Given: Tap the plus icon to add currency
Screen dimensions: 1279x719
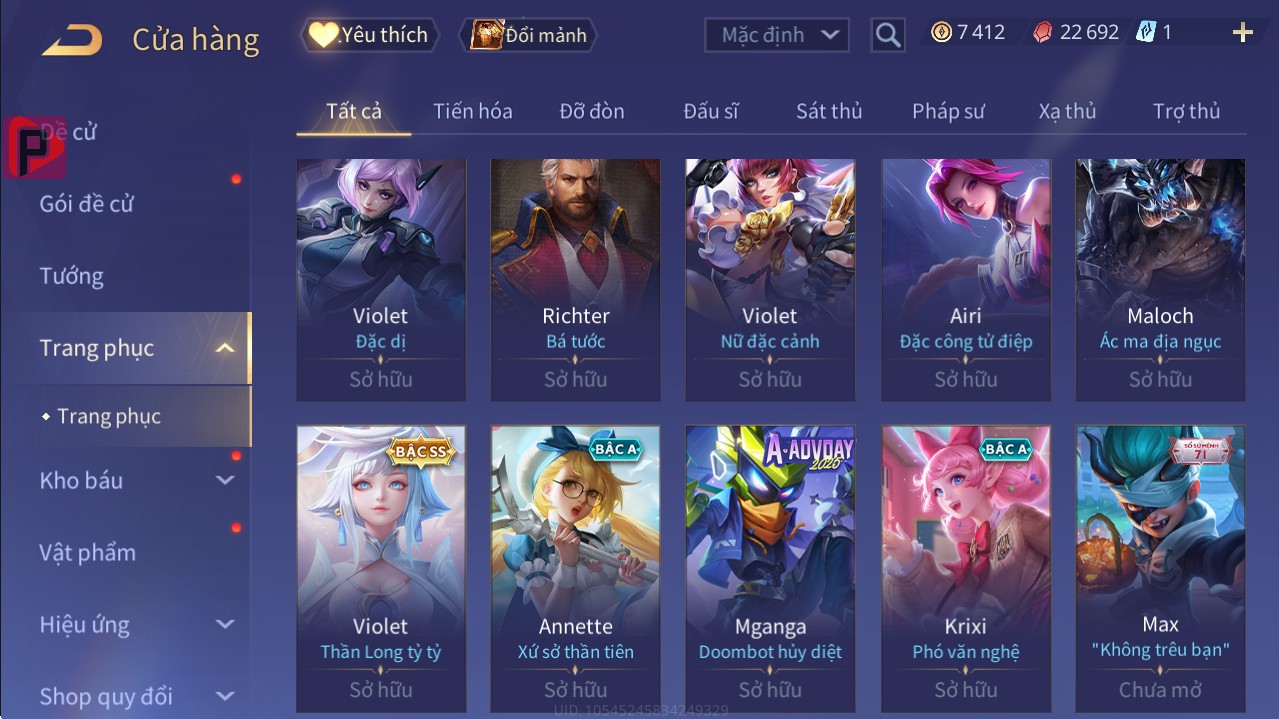Looking at the screenshot, I should (1242, 33).
